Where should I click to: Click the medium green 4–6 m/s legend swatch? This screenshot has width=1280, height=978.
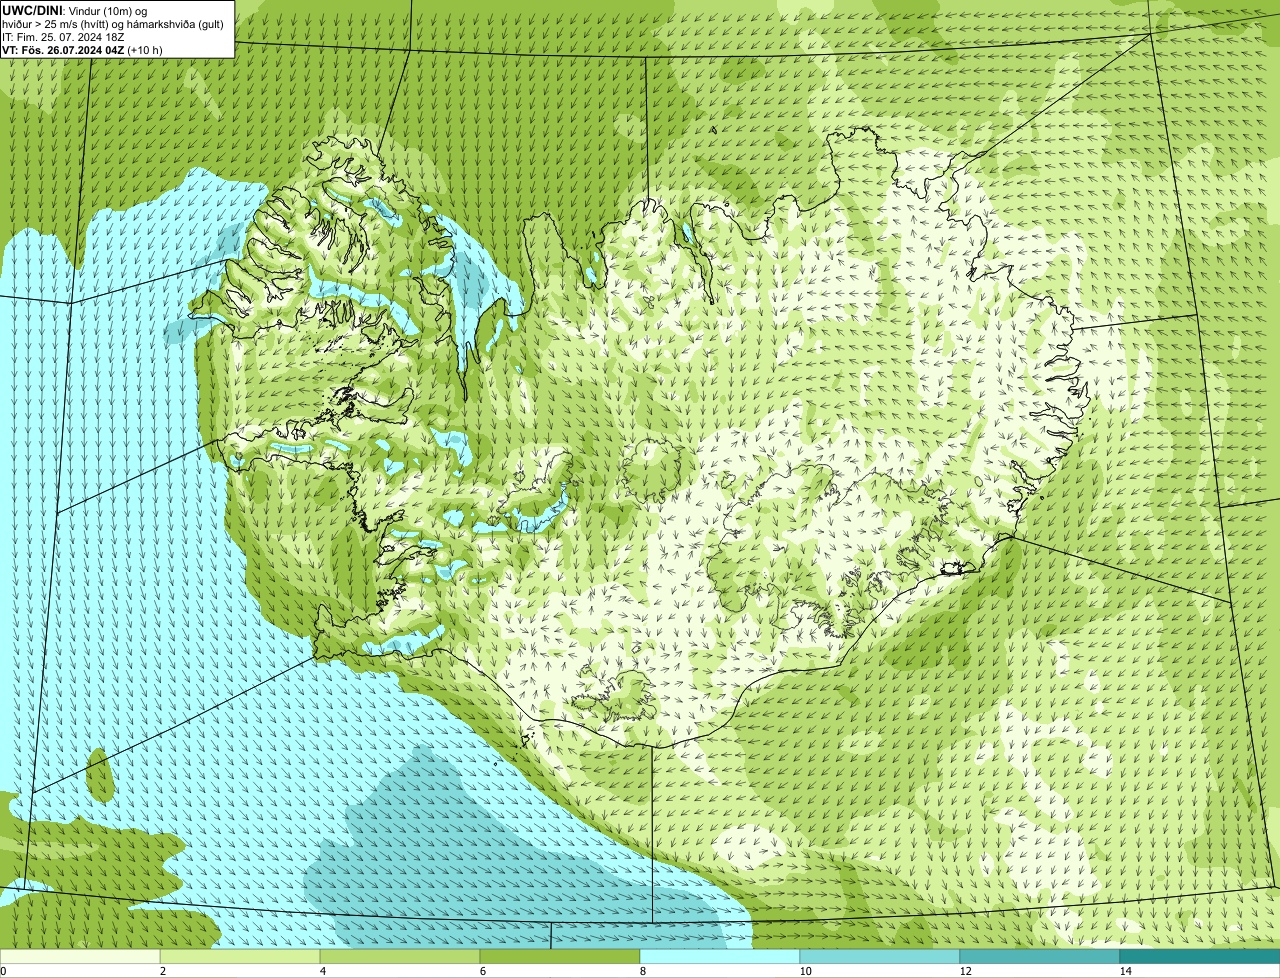[x=400, y=957]
